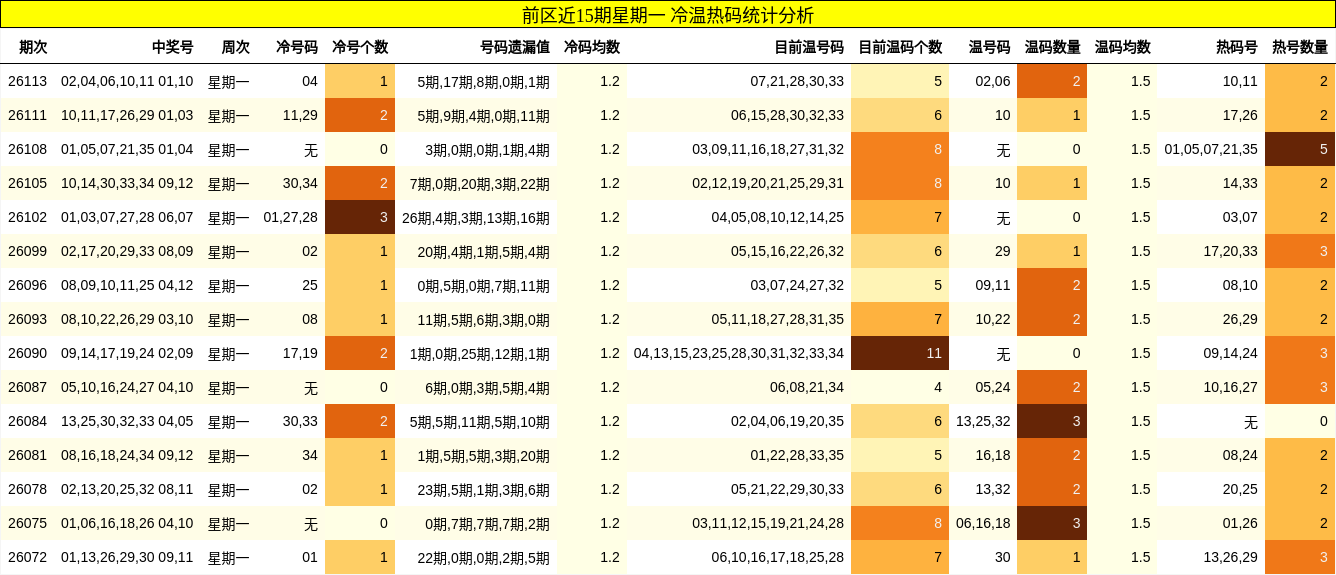This screenshot has height=575, width=1336.
Task: Click winning numbers 13,25,30,32,33 04,05
Action: point(127,422)
